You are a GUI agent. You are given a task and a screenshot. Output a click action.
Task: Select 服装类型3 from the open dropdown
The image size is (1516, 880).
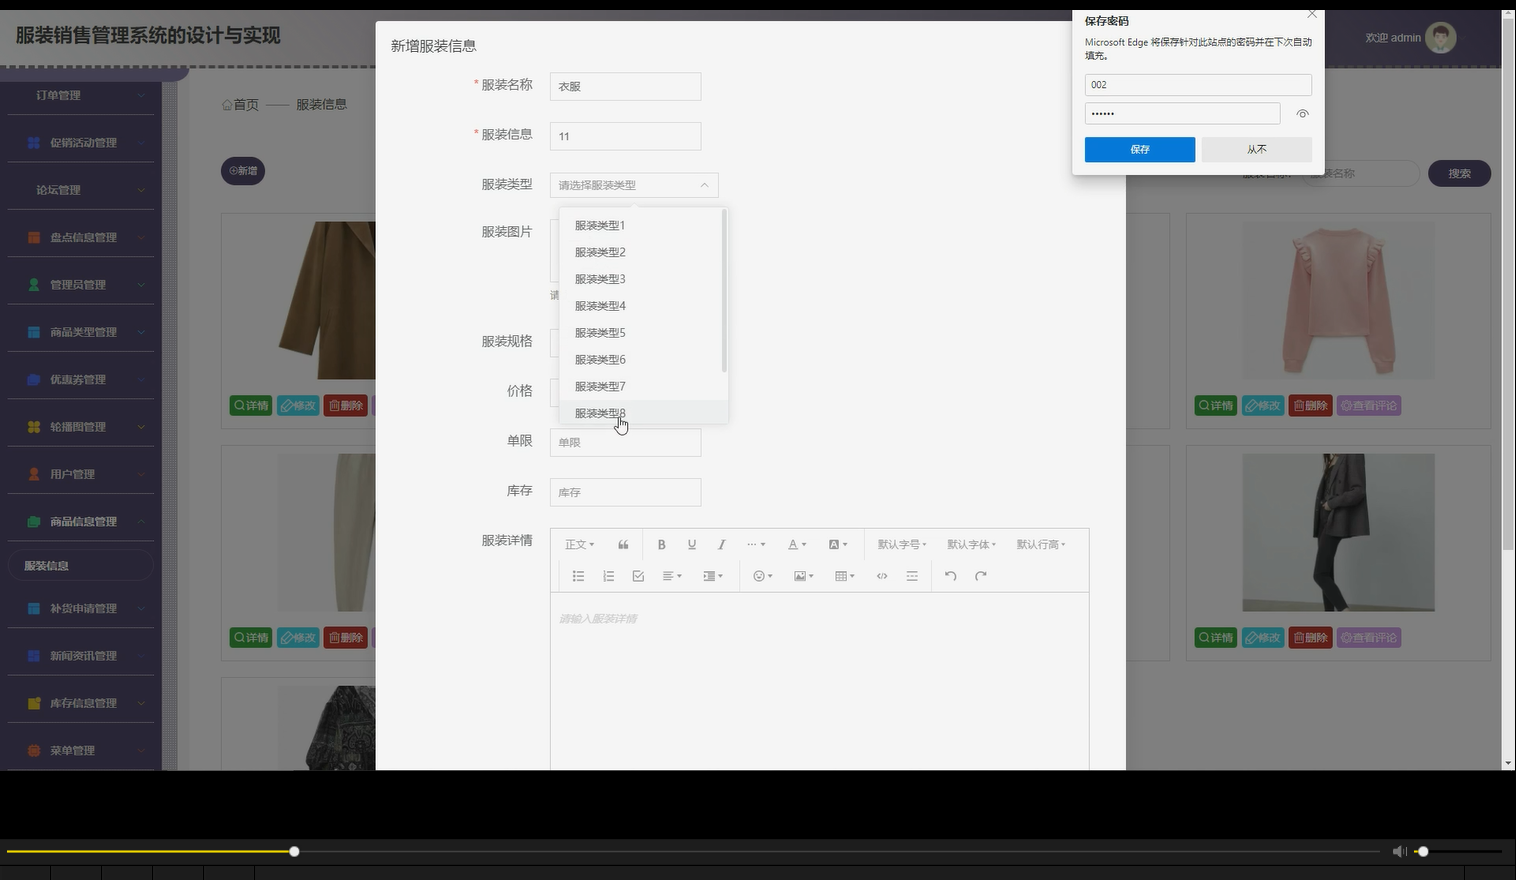pos(599,278)
